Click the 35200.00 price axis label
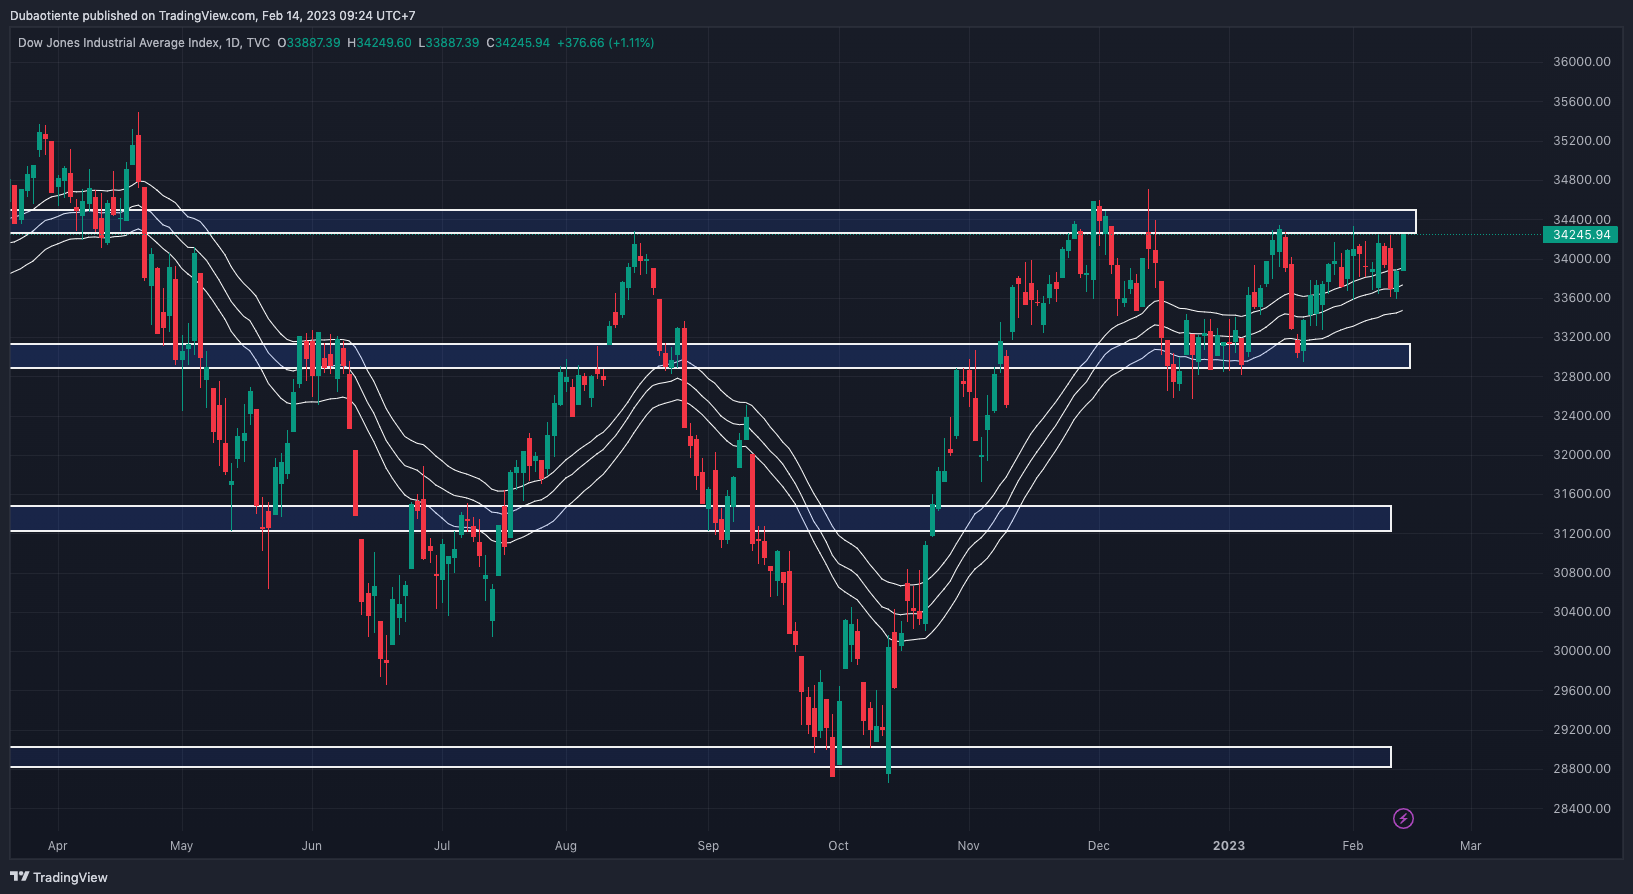This screenshot has width=1633, height=894. point(1581,141)
